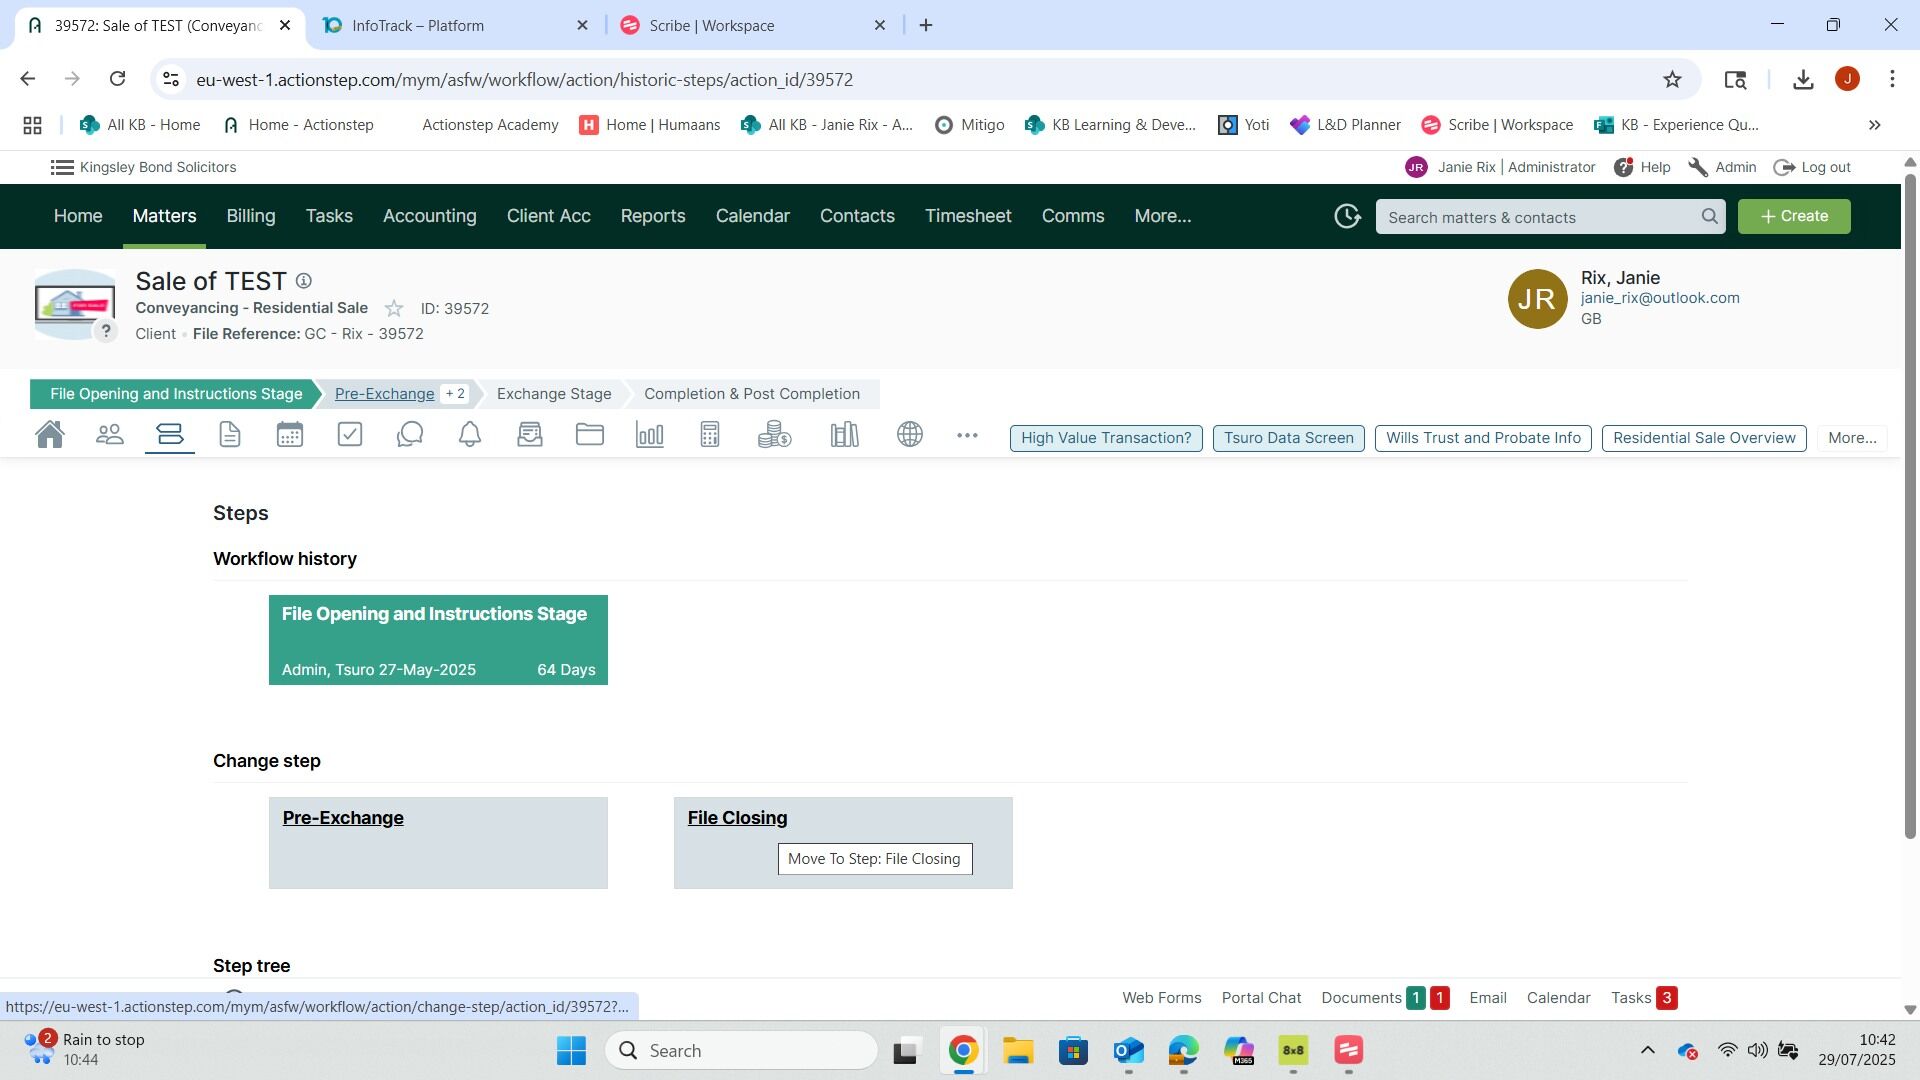Open the matter home icon

[50, 435]
